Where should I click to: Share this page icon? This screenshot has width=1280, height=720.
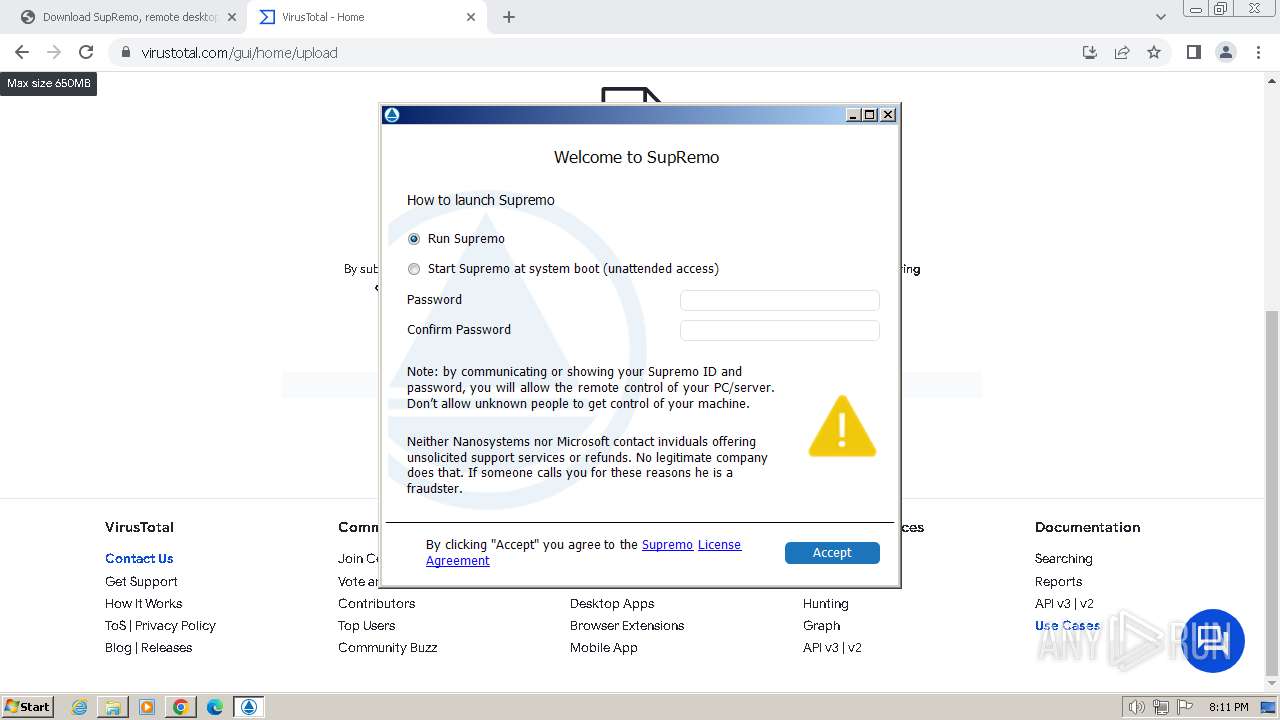(1122, 53)
